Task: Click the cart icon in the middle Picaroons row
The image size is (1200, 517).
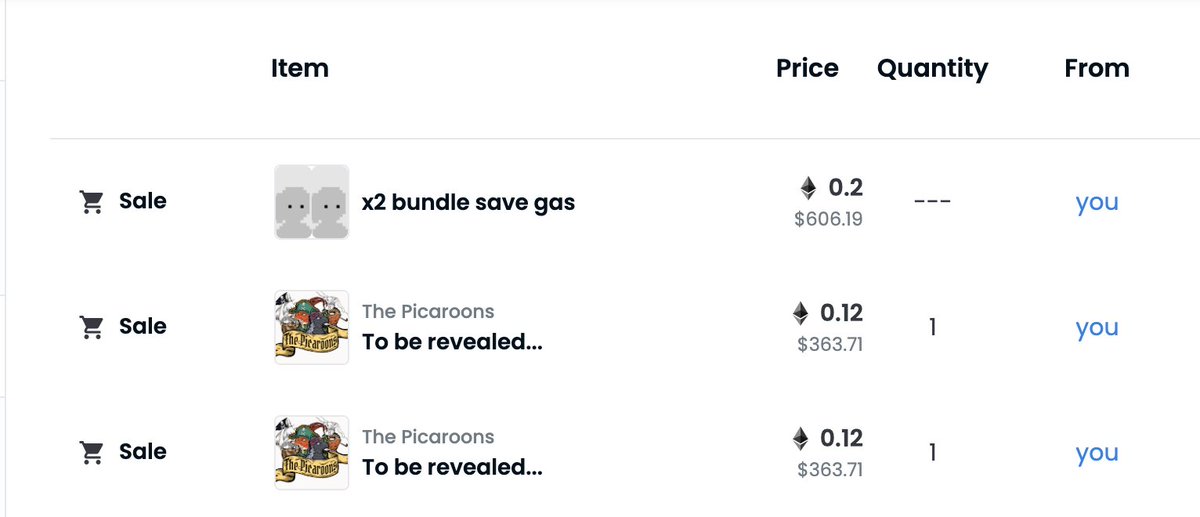Action: pyautogui.click(x=91, y=327)
